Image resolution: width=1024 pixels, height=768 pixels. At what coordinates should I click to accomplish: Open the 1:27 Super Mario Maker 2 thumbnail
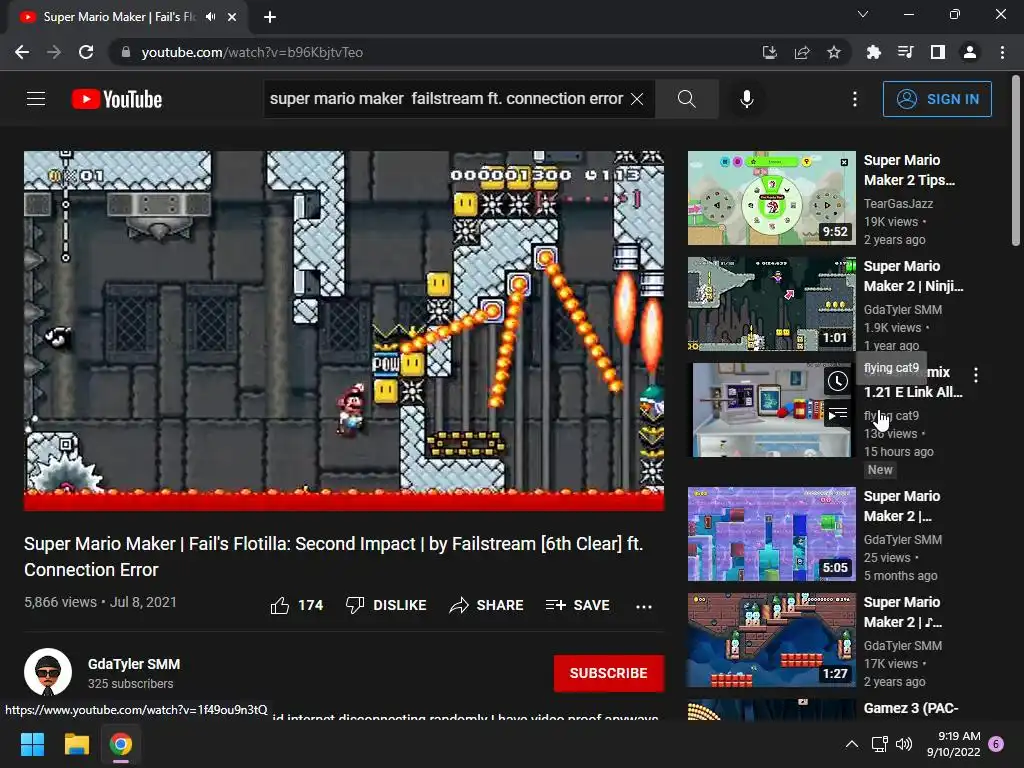coord(772,640)
